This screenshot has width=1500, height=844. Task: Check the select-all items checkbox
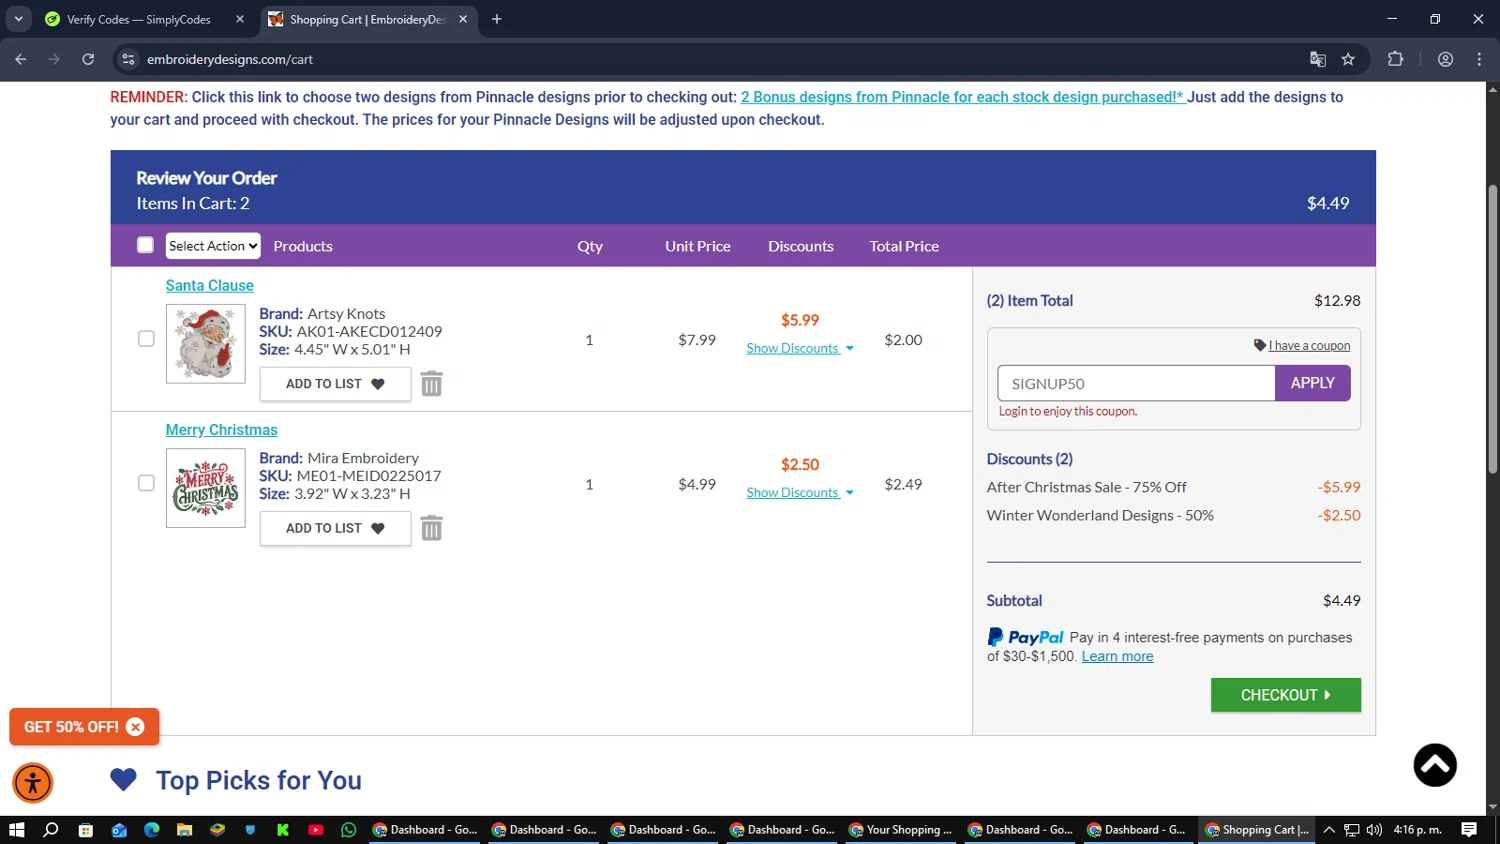[145, 245]
